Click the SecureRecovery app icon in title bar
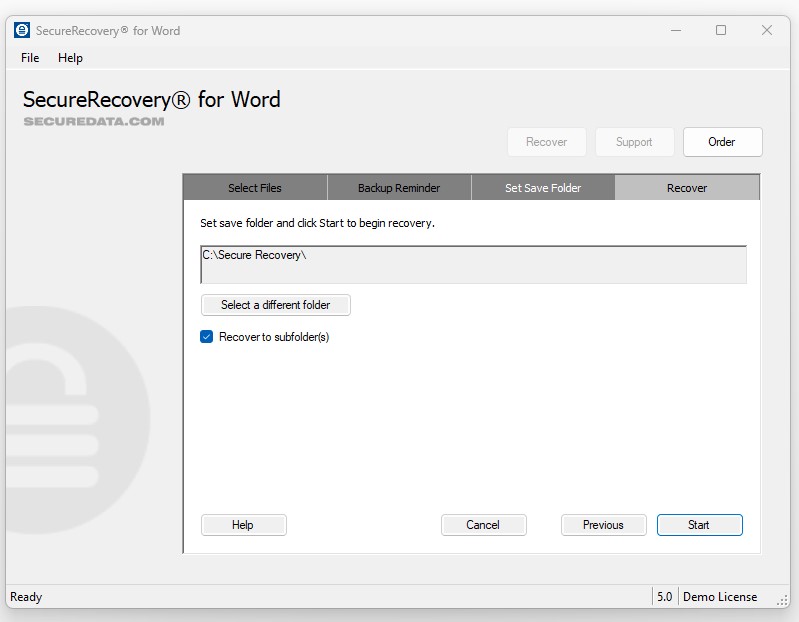 22,30
